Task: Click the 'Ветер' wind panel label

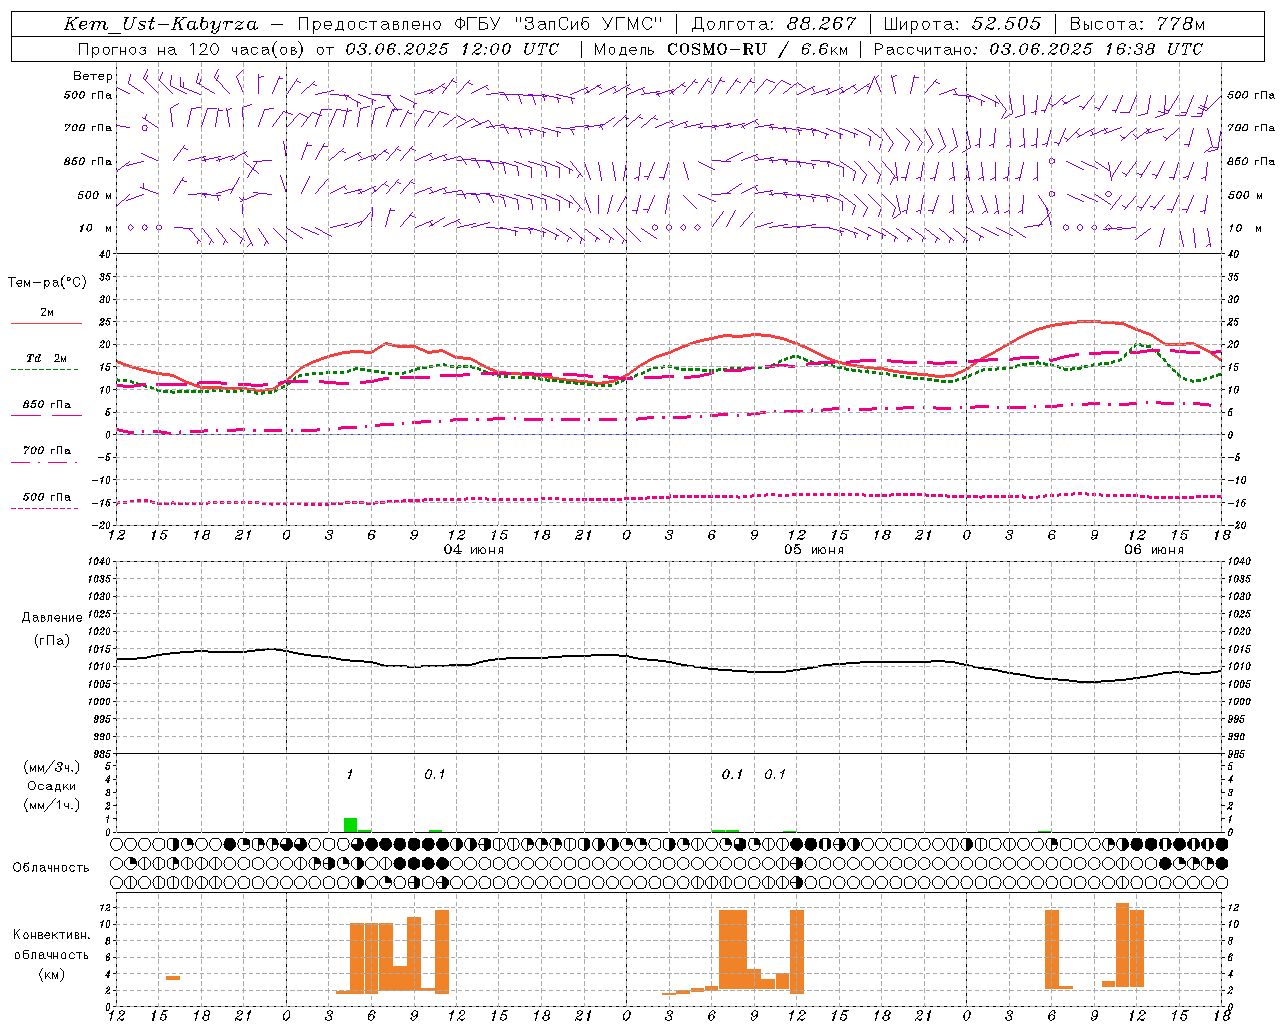Action: (x=93, y=76)
